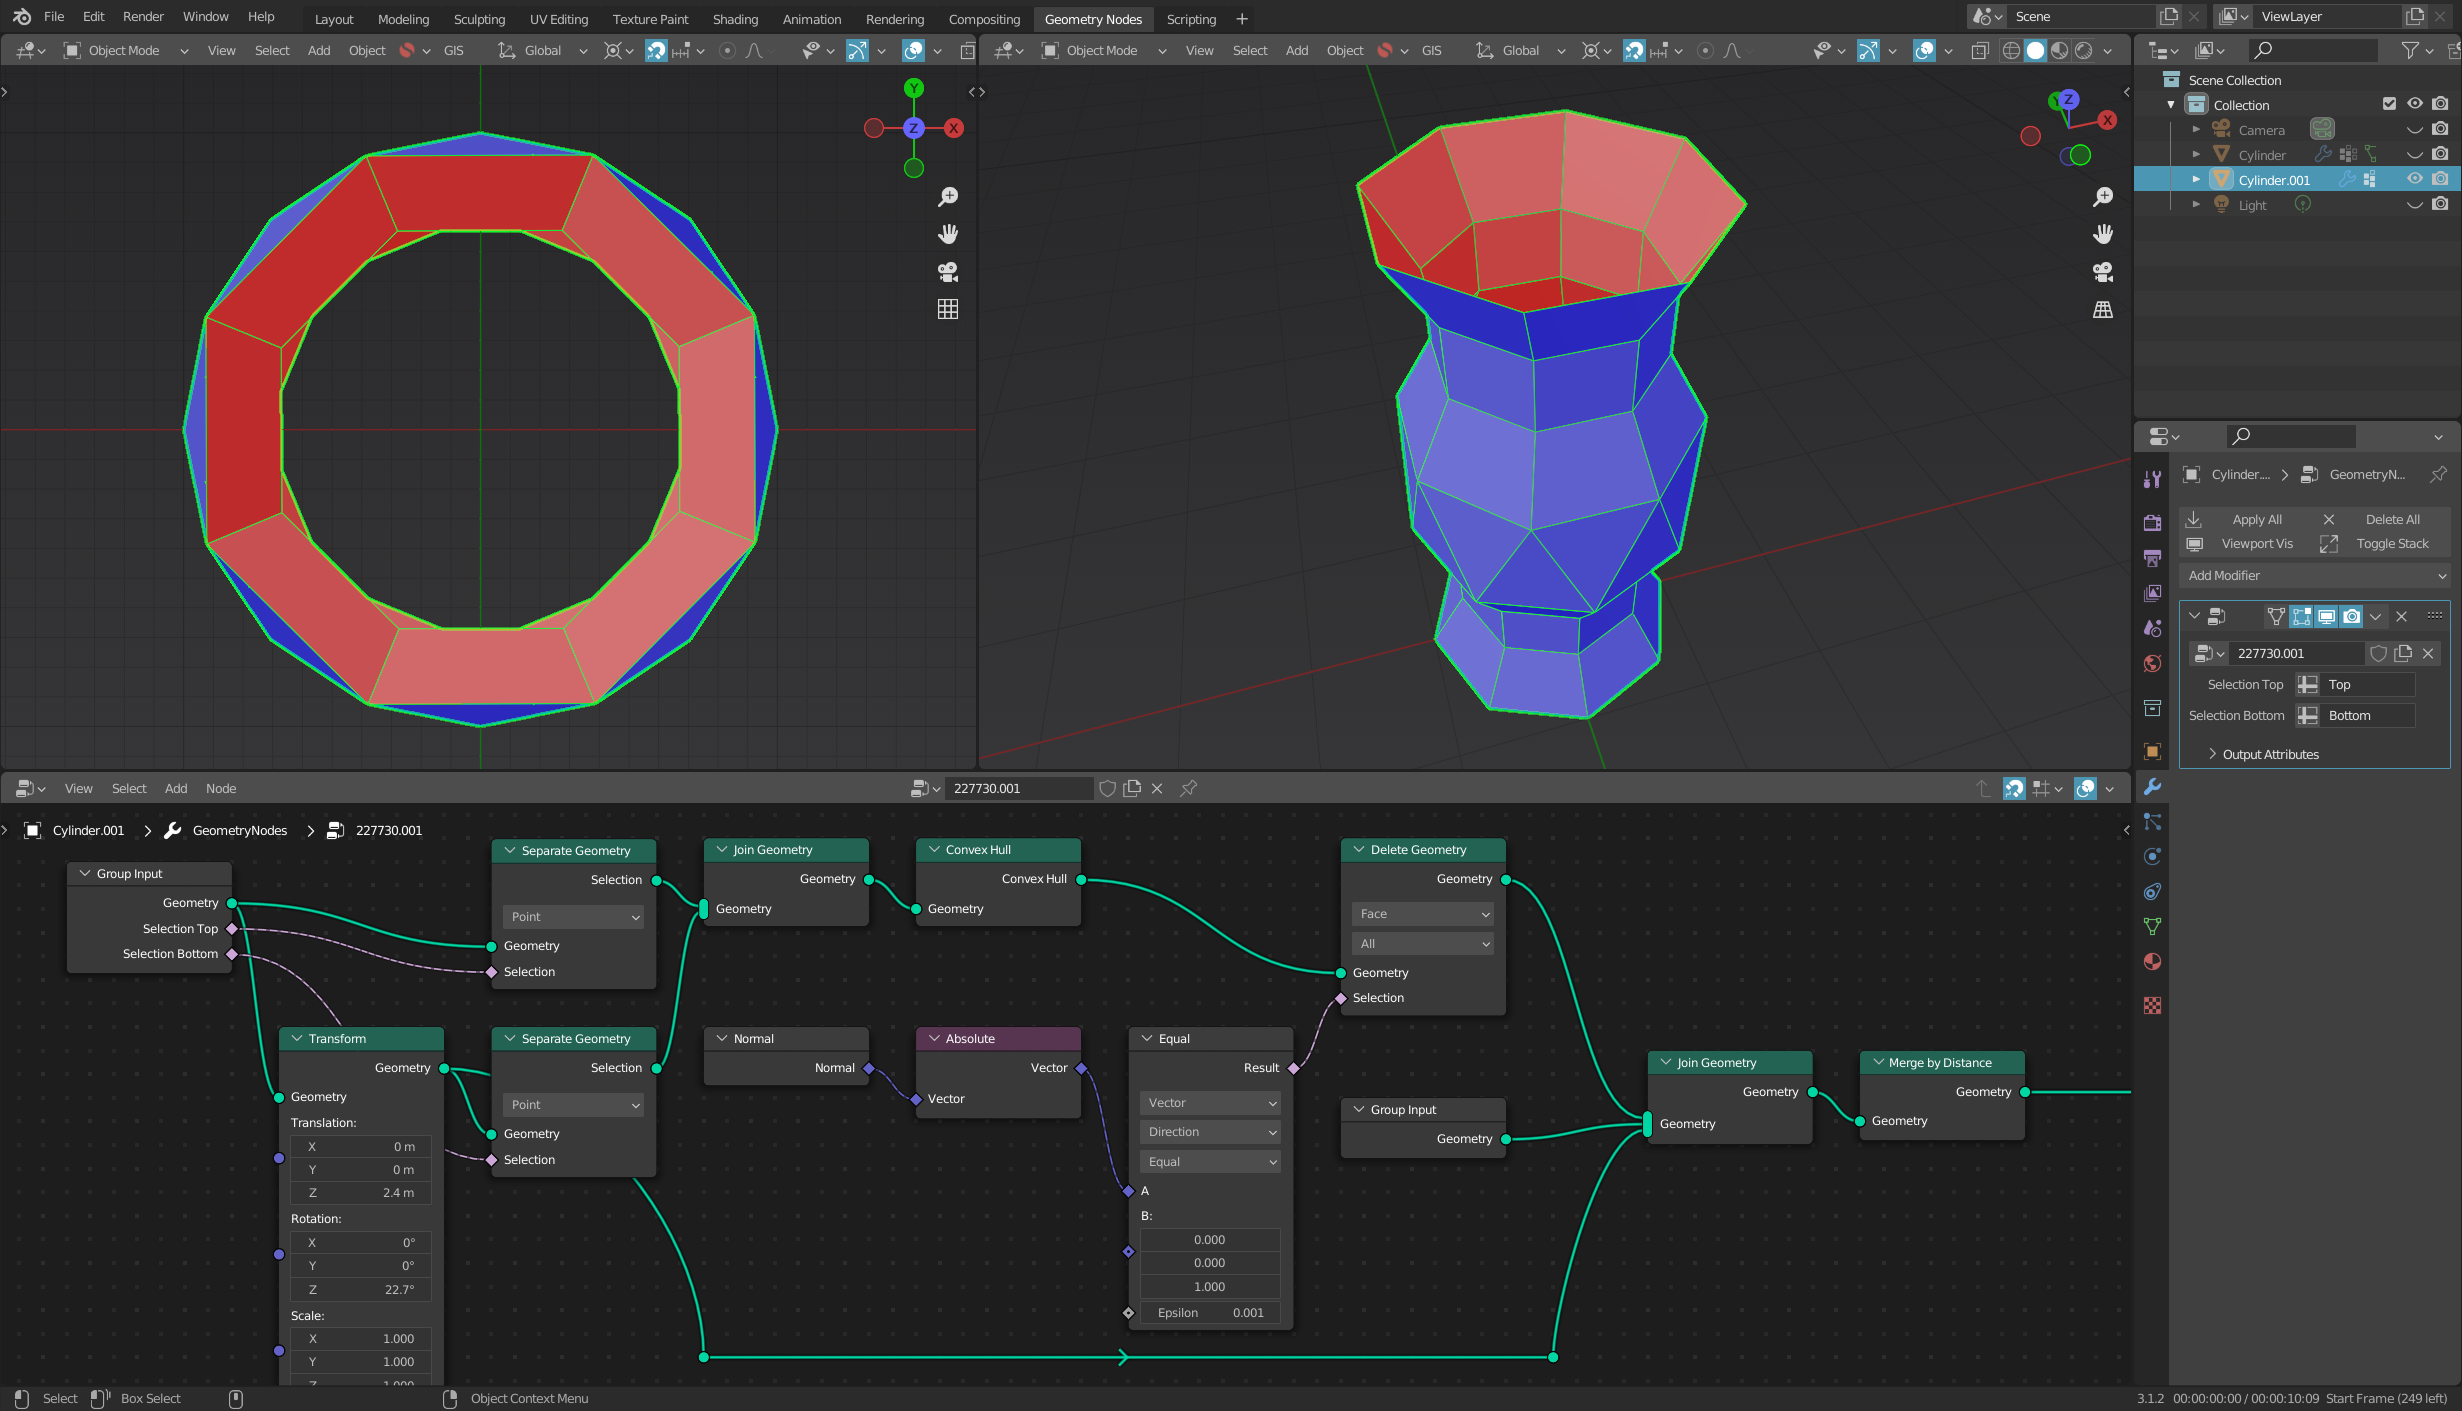This screenshot has height=1411, width=2462.
Task: Open the Tool properties tab (wrench and screwdriver)
Action: (x=2153, y=478)
